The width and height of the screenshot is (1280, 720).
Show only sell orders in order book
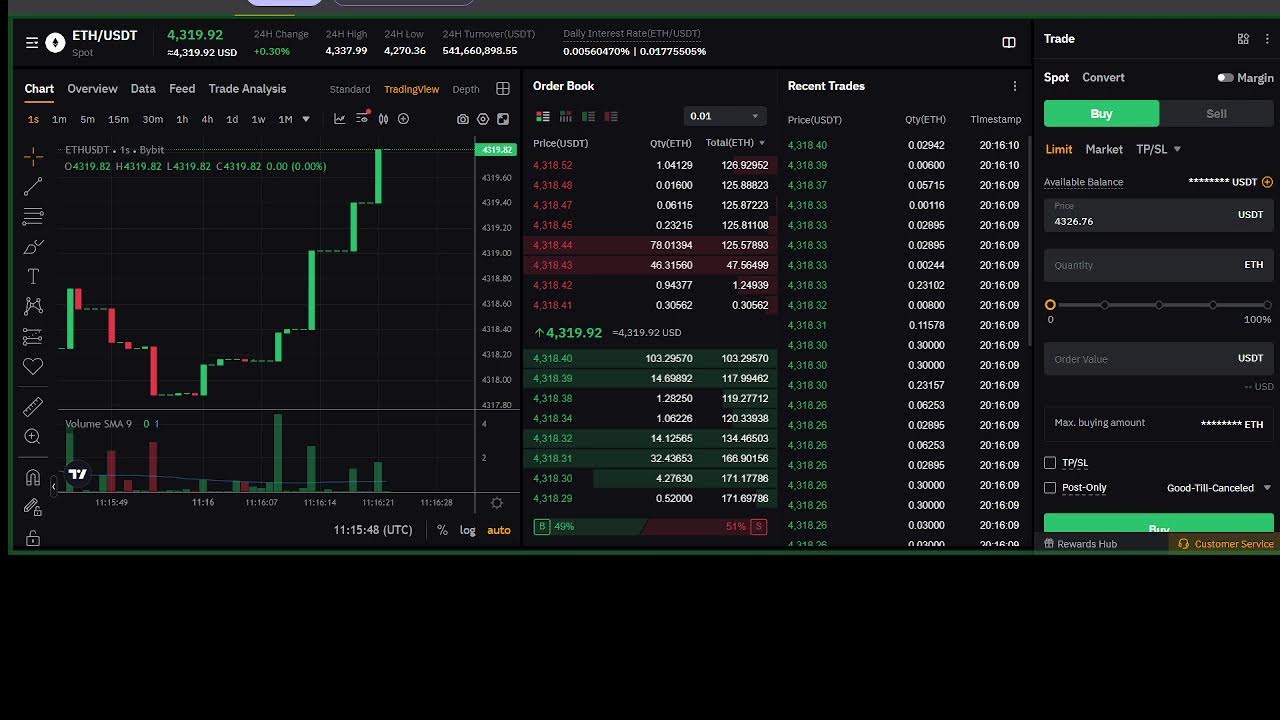point(611,116)
